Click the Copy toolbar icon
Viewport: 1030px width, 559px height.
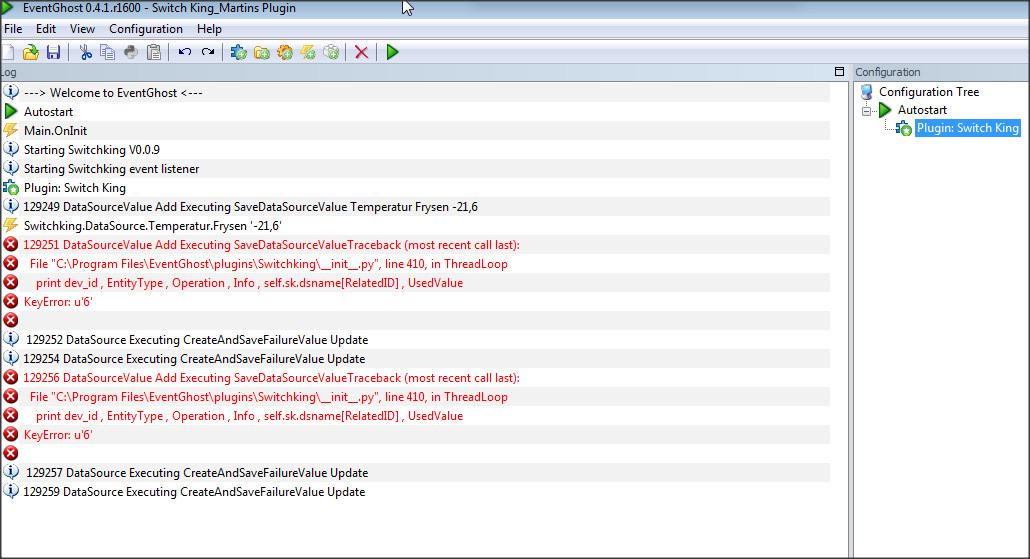[108, 53]
